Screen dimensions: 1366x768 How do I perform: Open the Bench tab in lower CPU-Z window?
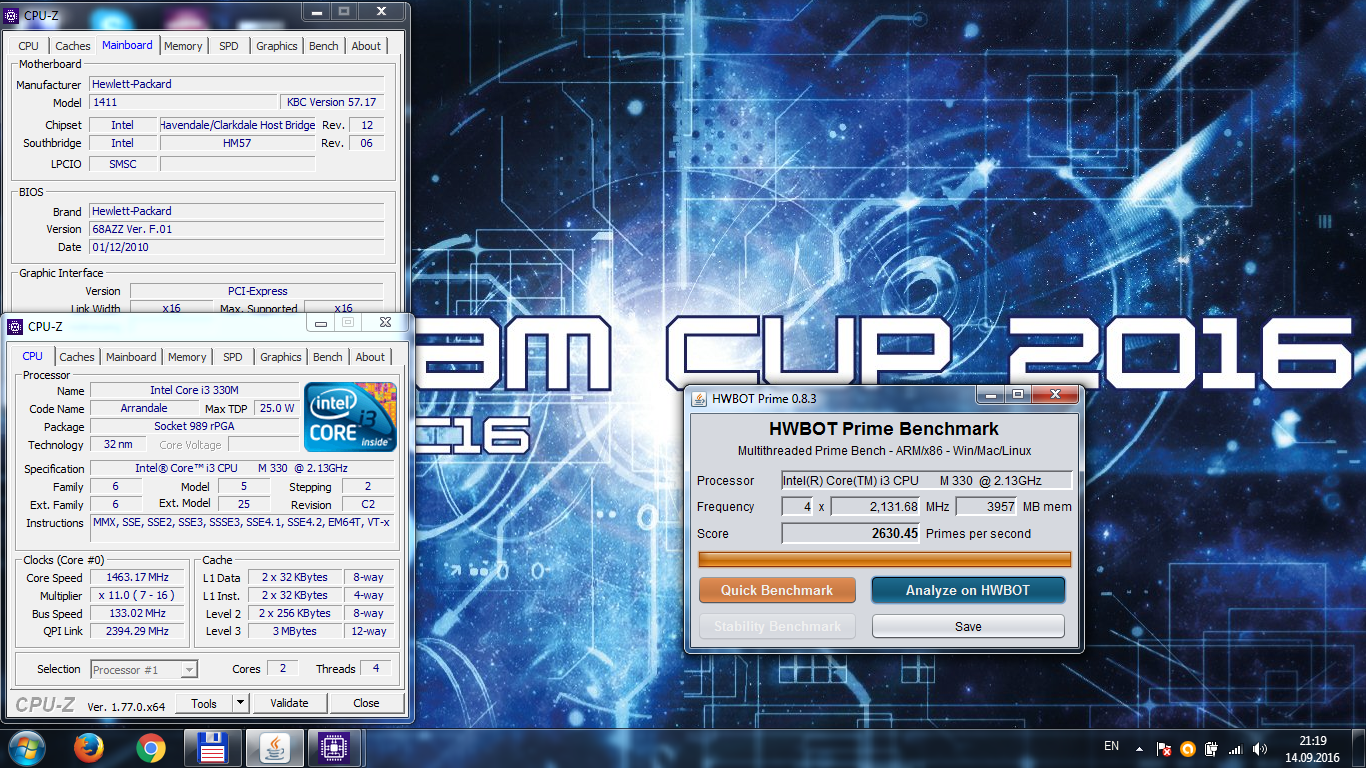point(328,357)
